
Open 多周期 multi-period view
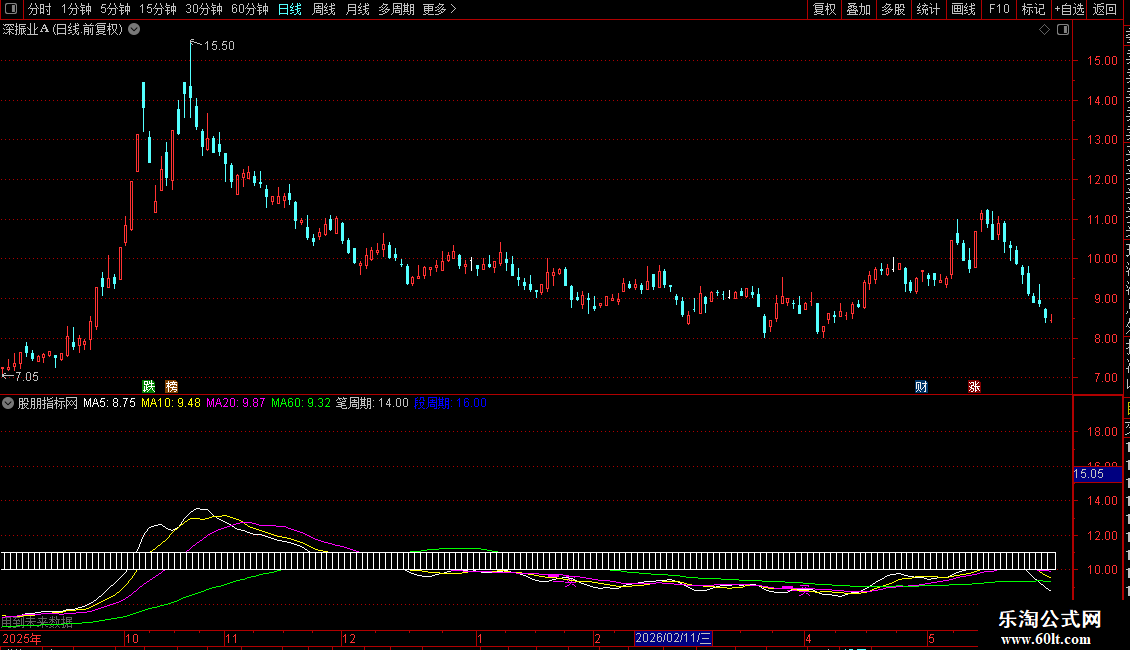click(396, 9)
